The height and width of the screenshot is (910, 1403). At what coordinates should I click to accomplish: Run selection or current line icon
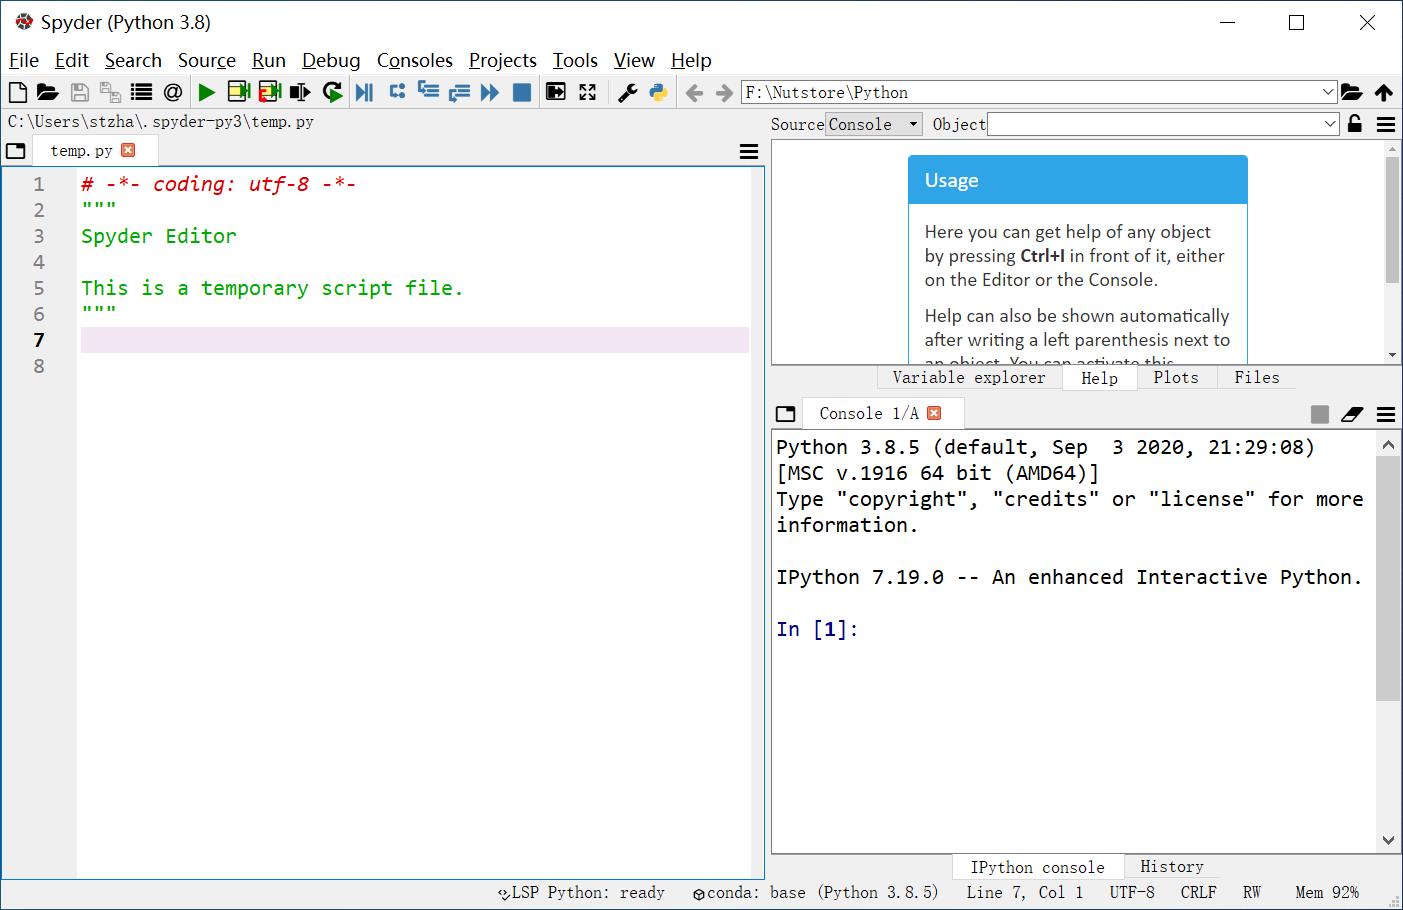[x=300, y=92]
